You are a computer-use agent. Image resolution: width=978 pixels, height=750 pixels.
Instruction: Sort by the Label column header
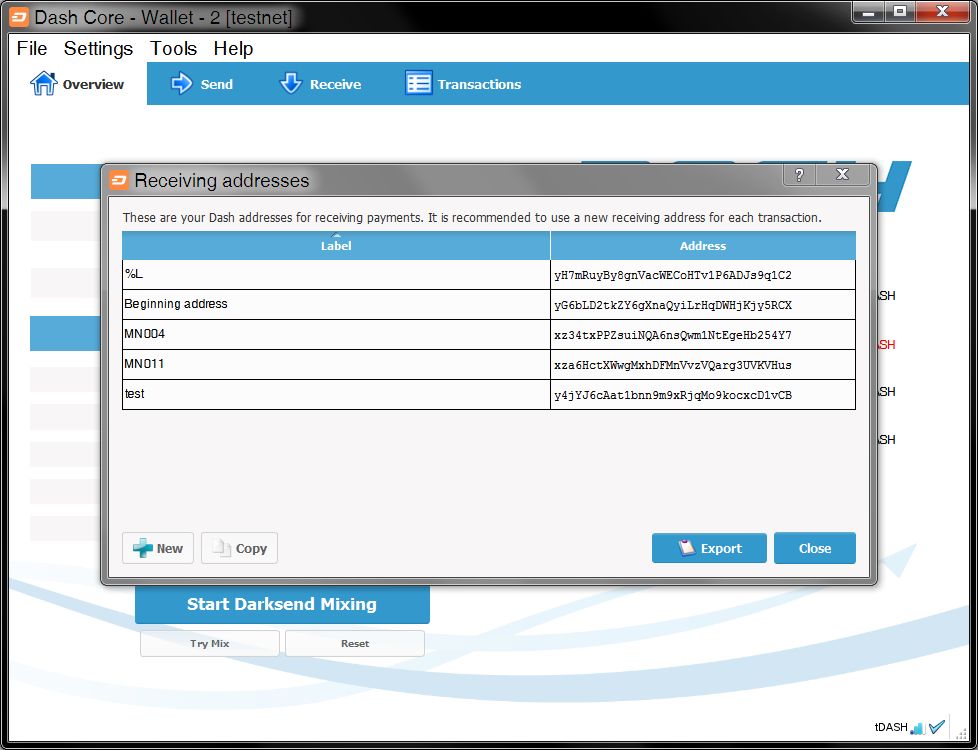click(x=336, y=245)
